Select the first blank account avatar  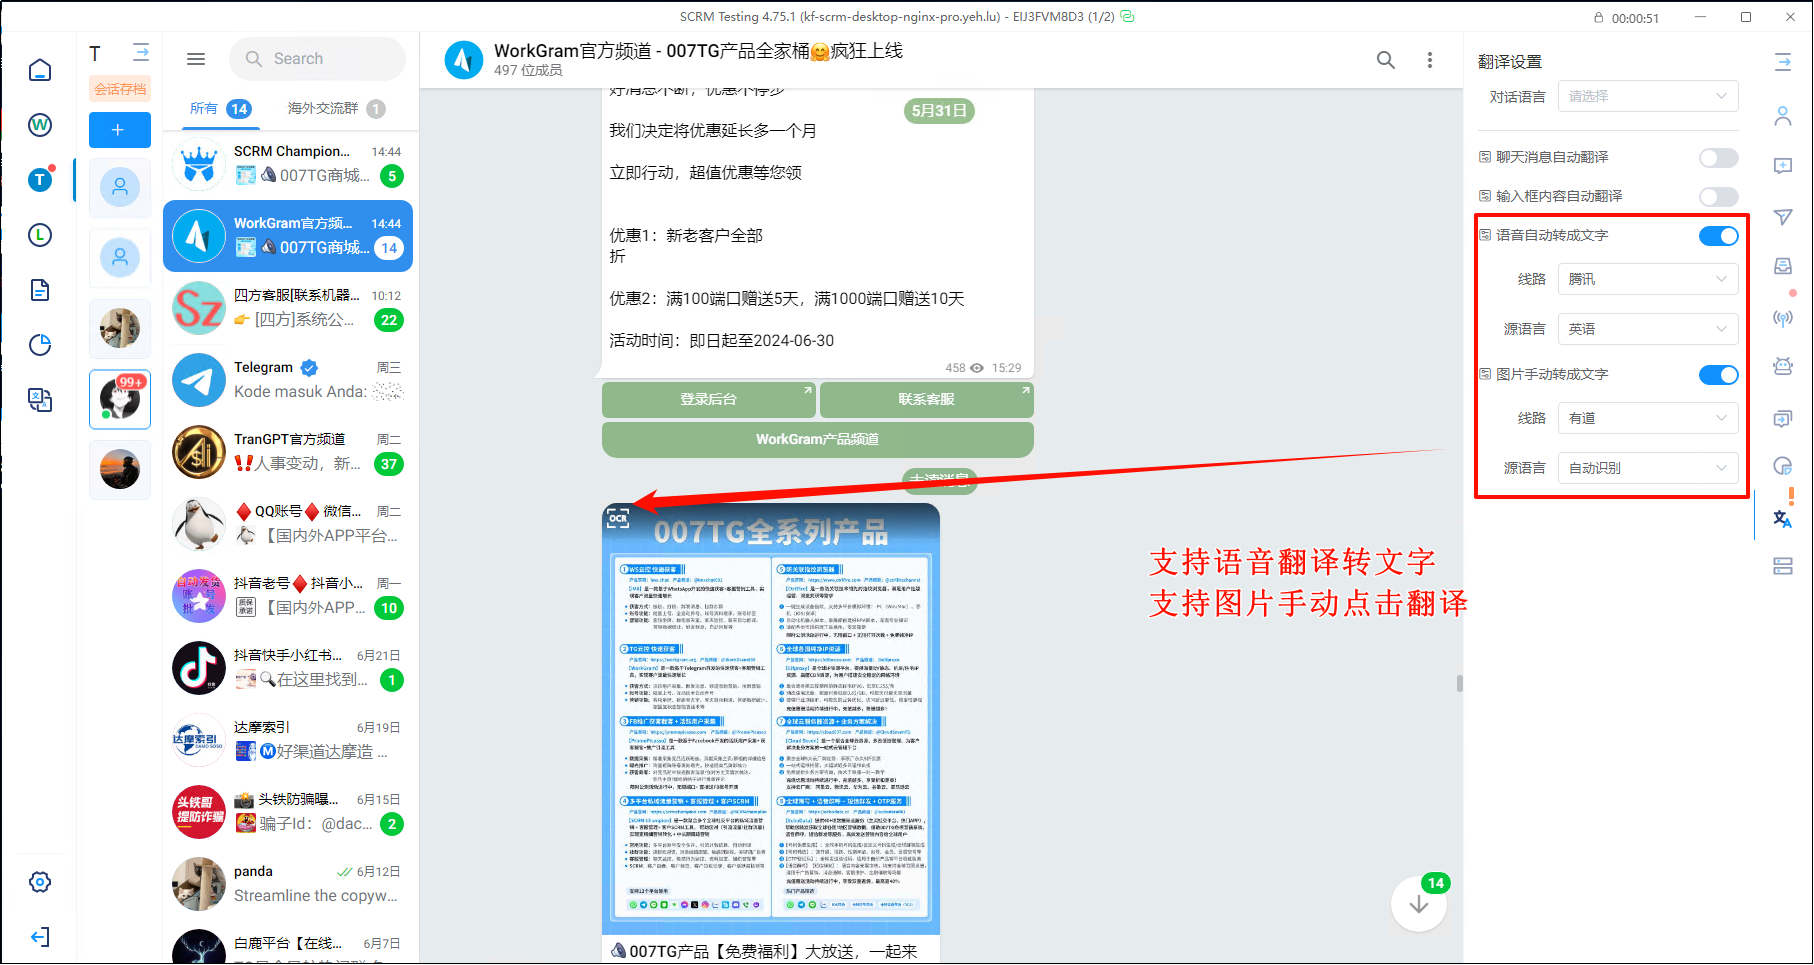(x=120, y=187)
